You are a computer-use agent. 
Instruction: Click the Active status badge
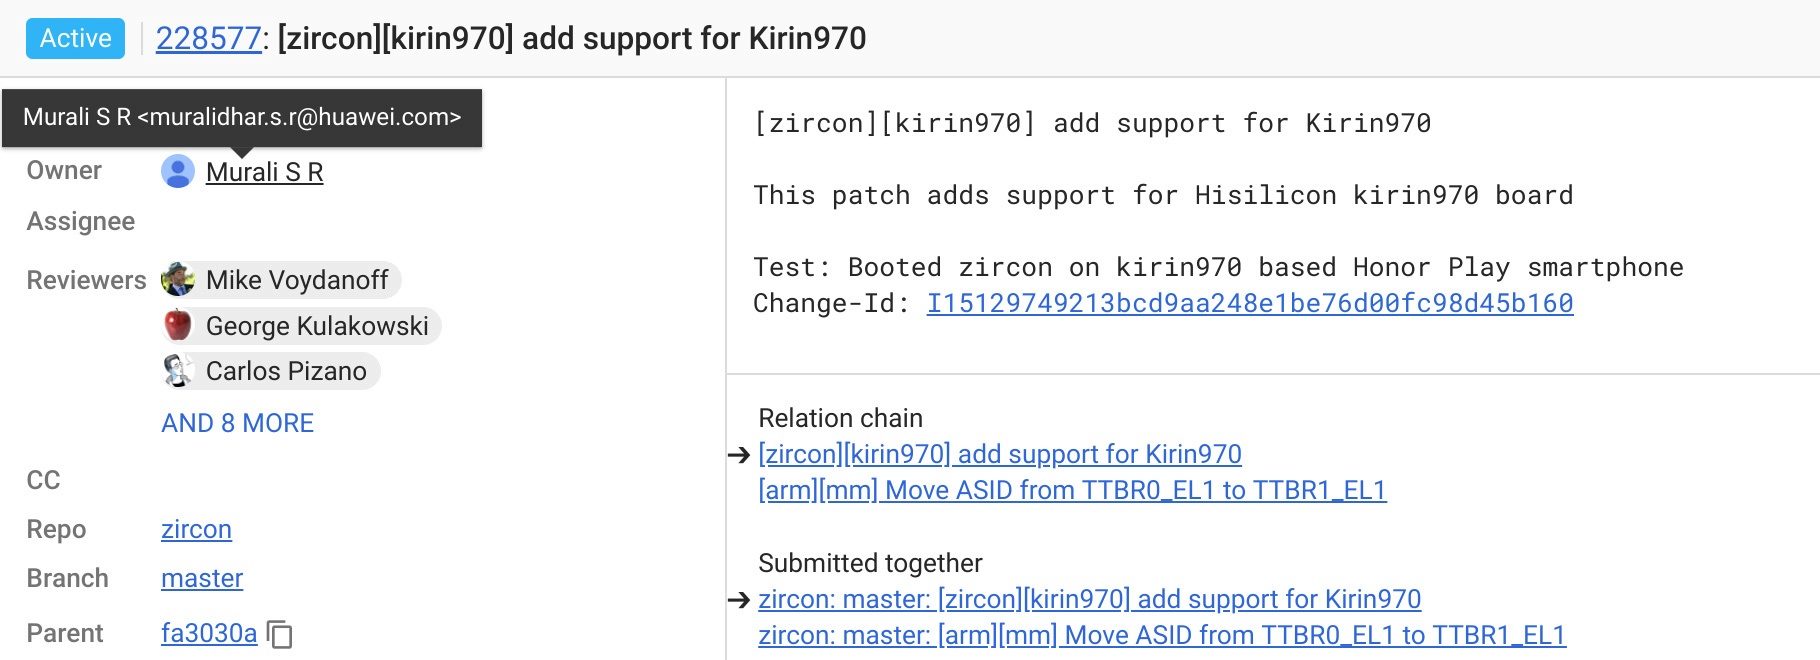coord(76,39)
